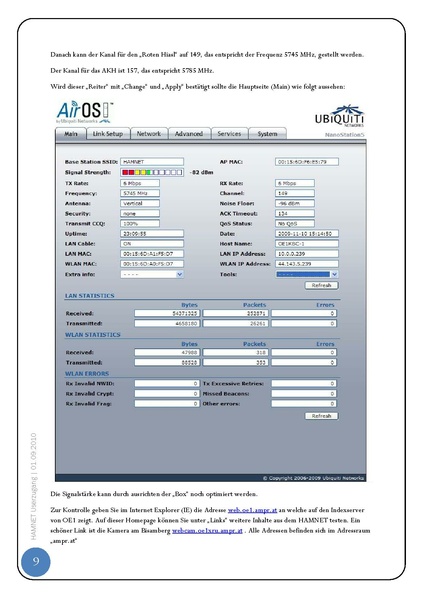Click the WLAN IP Address 44.143.5.239 field
This screenshot has height=598, width=423.
pyautogui.click(x=307, y=264)
